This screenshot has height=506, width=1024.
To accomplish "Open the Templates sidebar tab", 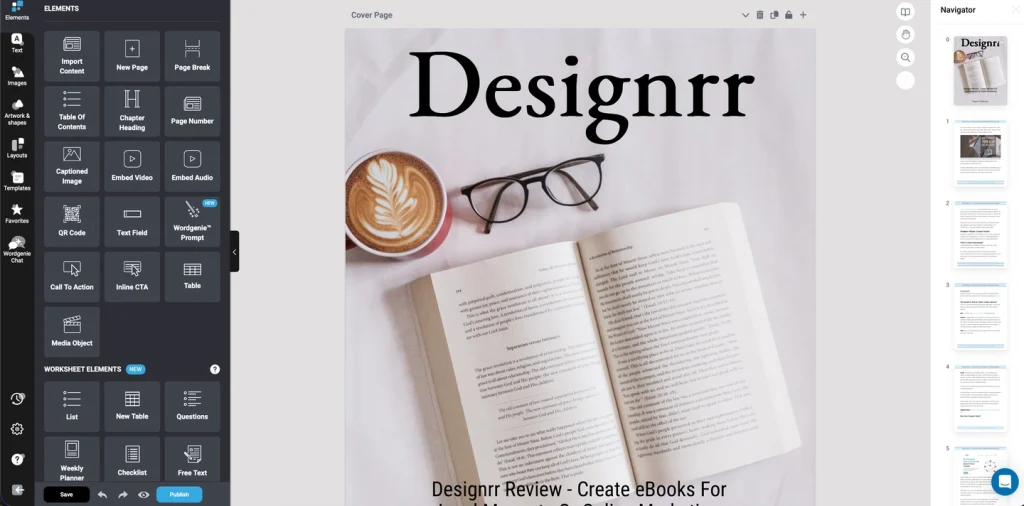I will pyautogui.click(x=17, y=181).
